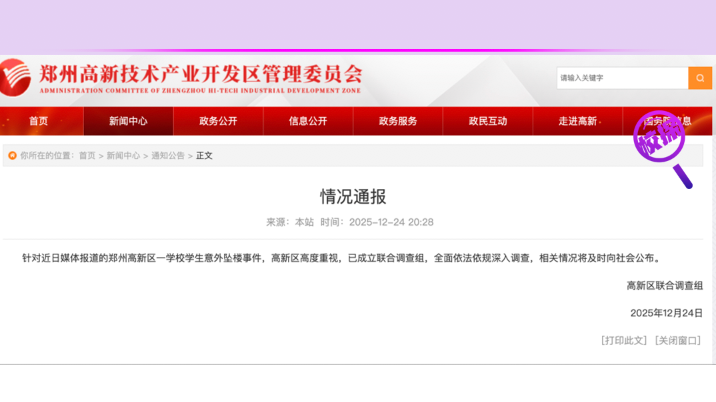716x402 pixels.
Task: Open the 政务公开 menu item
Action: point(218,121)
